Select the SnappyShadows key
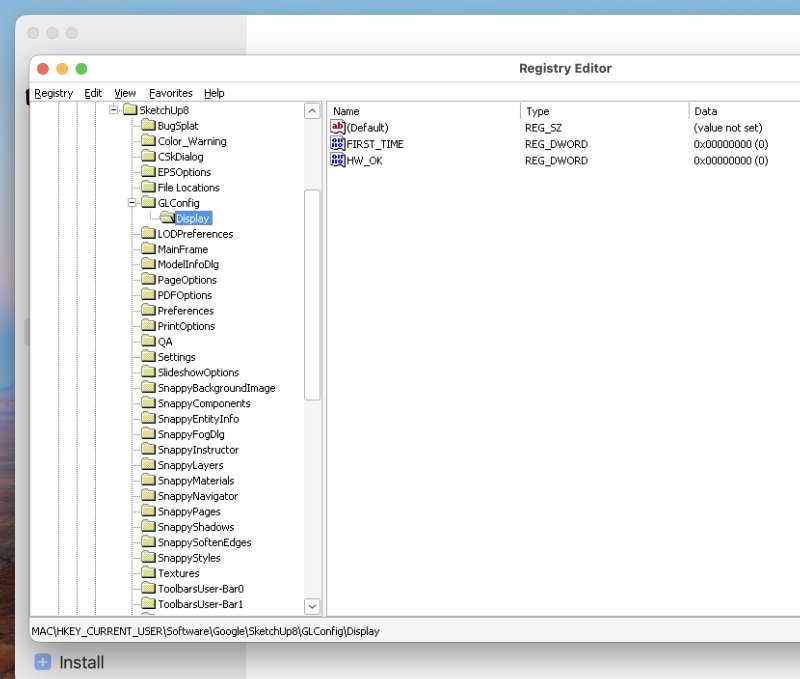This screenshot has width=800, height=679. 195,527
